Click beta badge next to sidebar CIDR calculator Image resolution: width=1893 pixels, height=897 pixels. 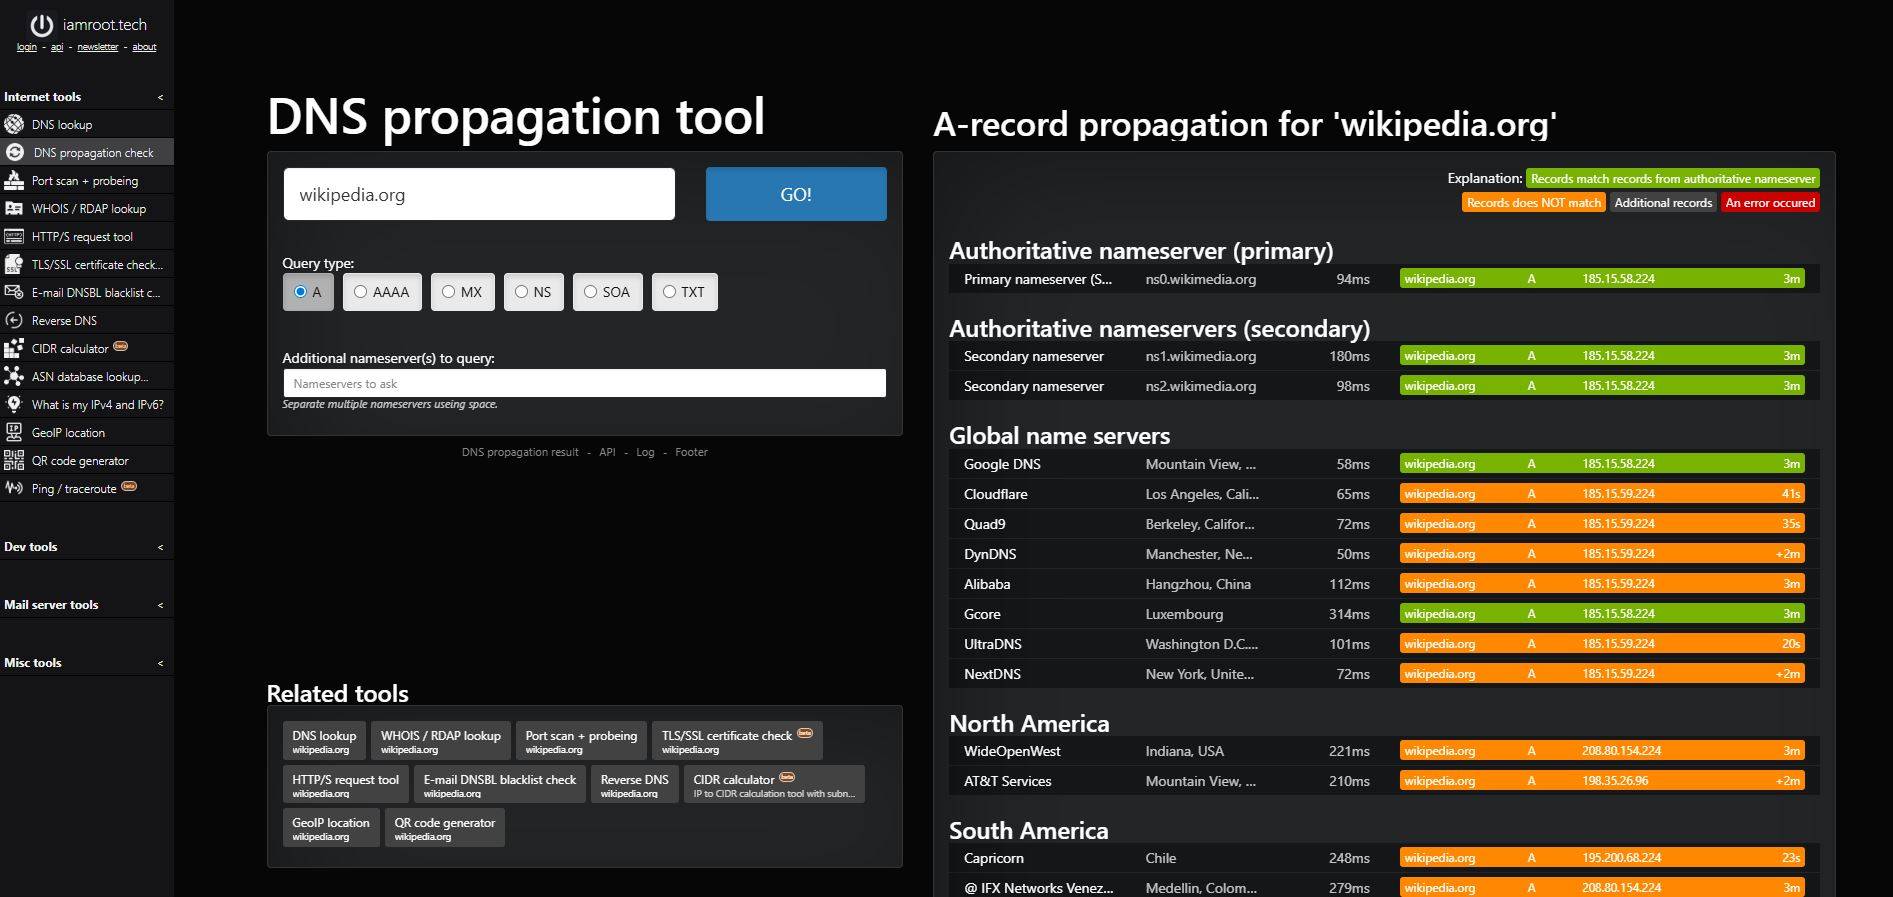tap(121, 346)
